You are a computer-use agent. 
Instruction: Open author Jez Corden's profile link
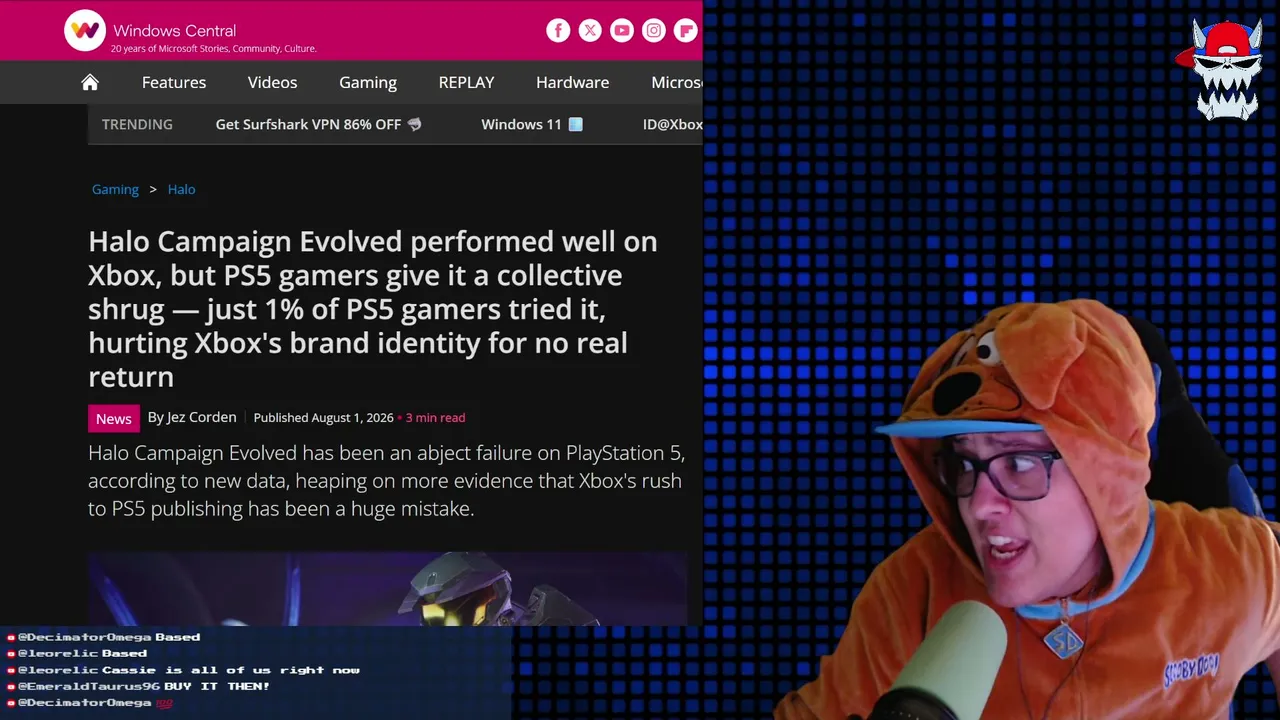(201, 417)
